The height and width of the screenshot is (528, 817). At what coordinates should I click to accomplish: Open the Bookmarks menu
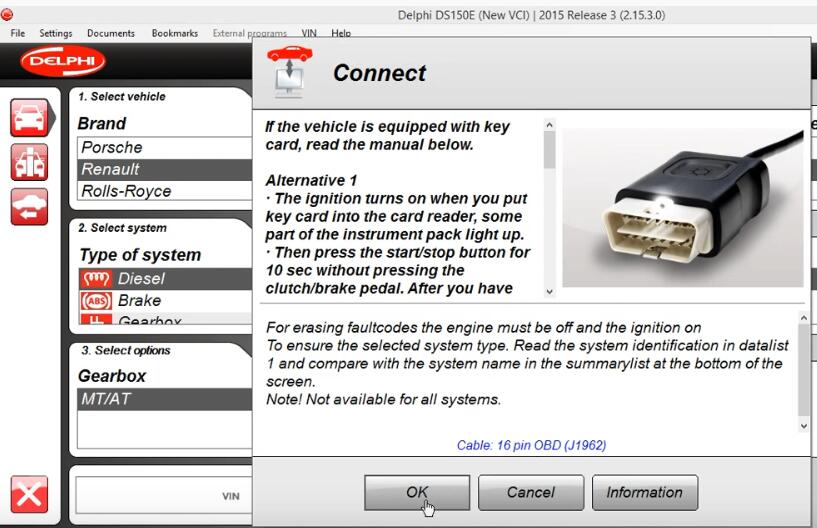(175, 33)
